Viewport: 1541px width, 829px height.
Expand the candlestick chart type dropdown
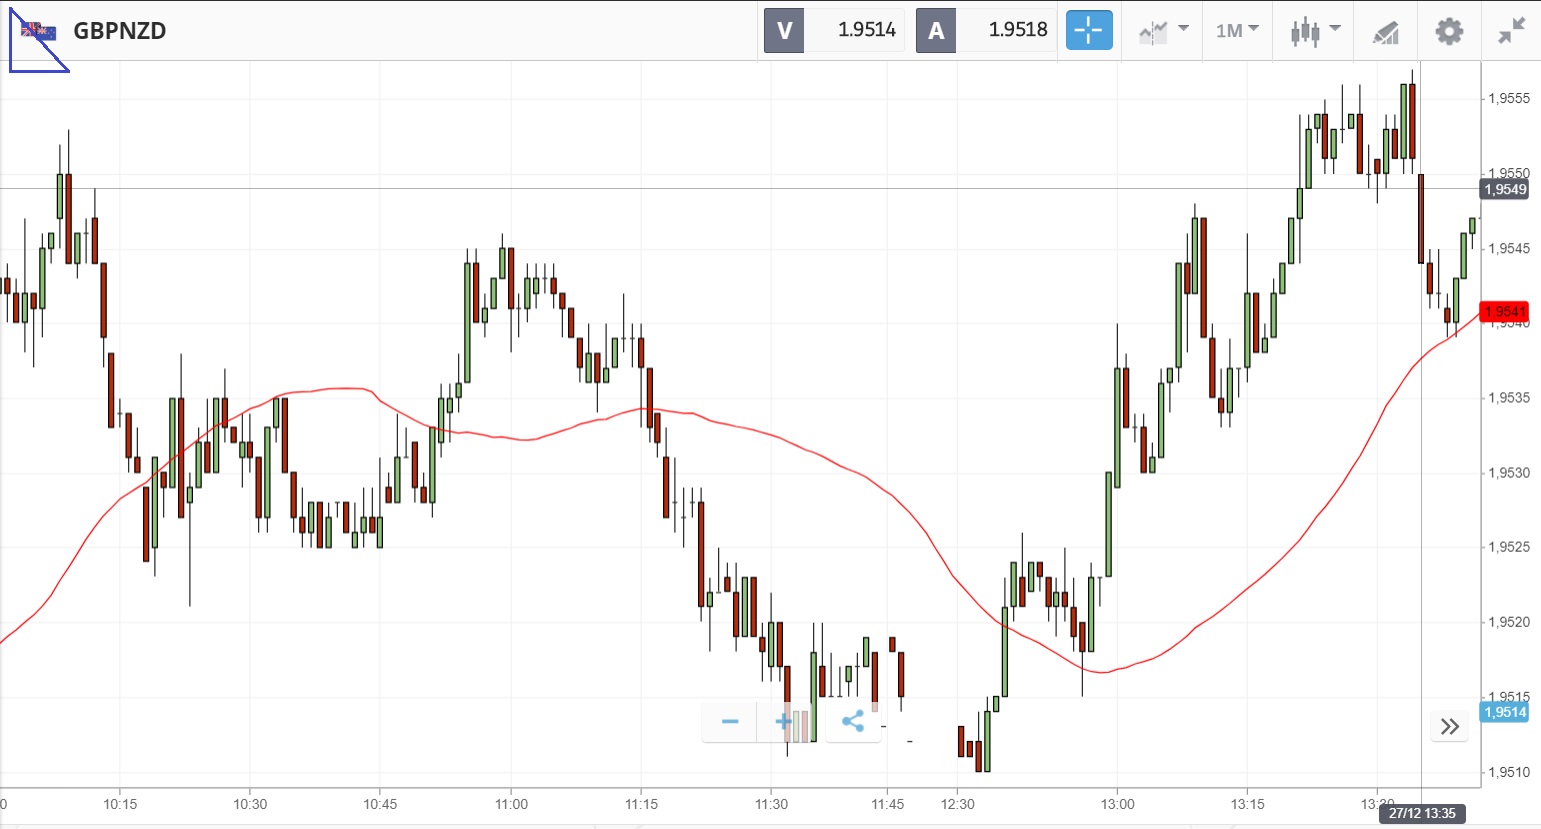(1314, 31)
